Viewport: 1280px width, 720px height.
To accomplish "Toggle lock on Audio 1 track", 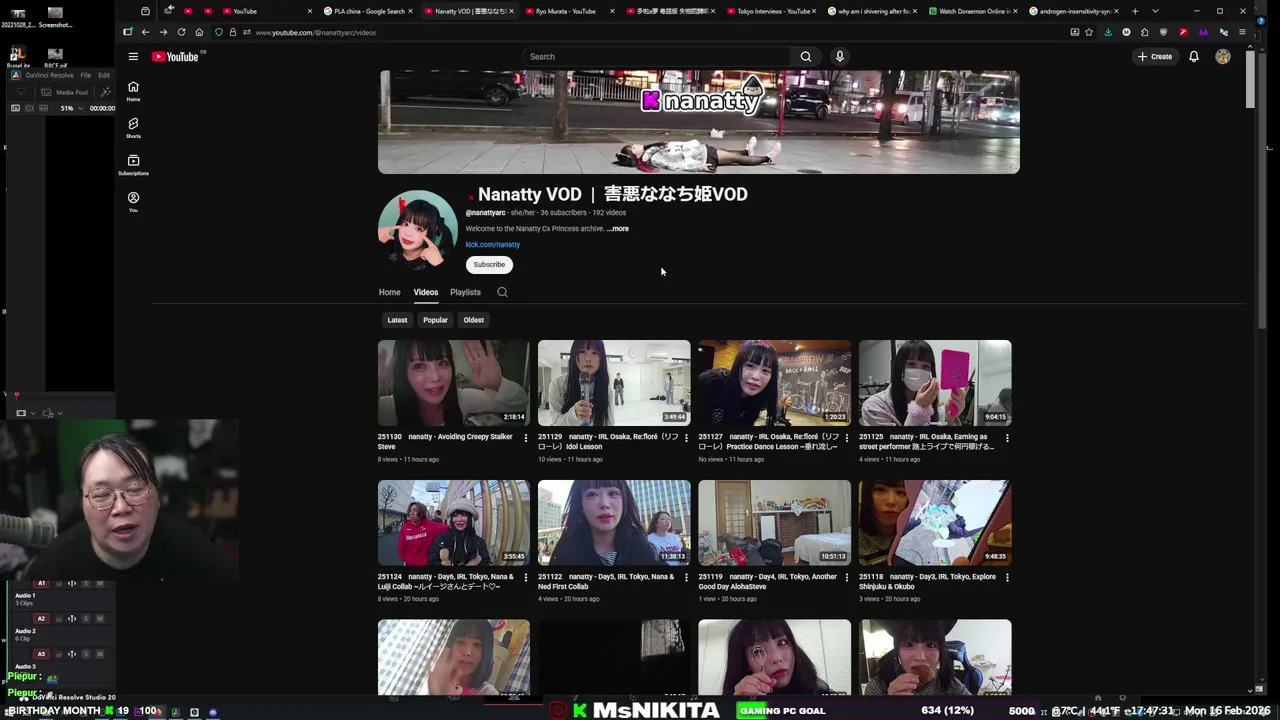I will pos(58,583).
